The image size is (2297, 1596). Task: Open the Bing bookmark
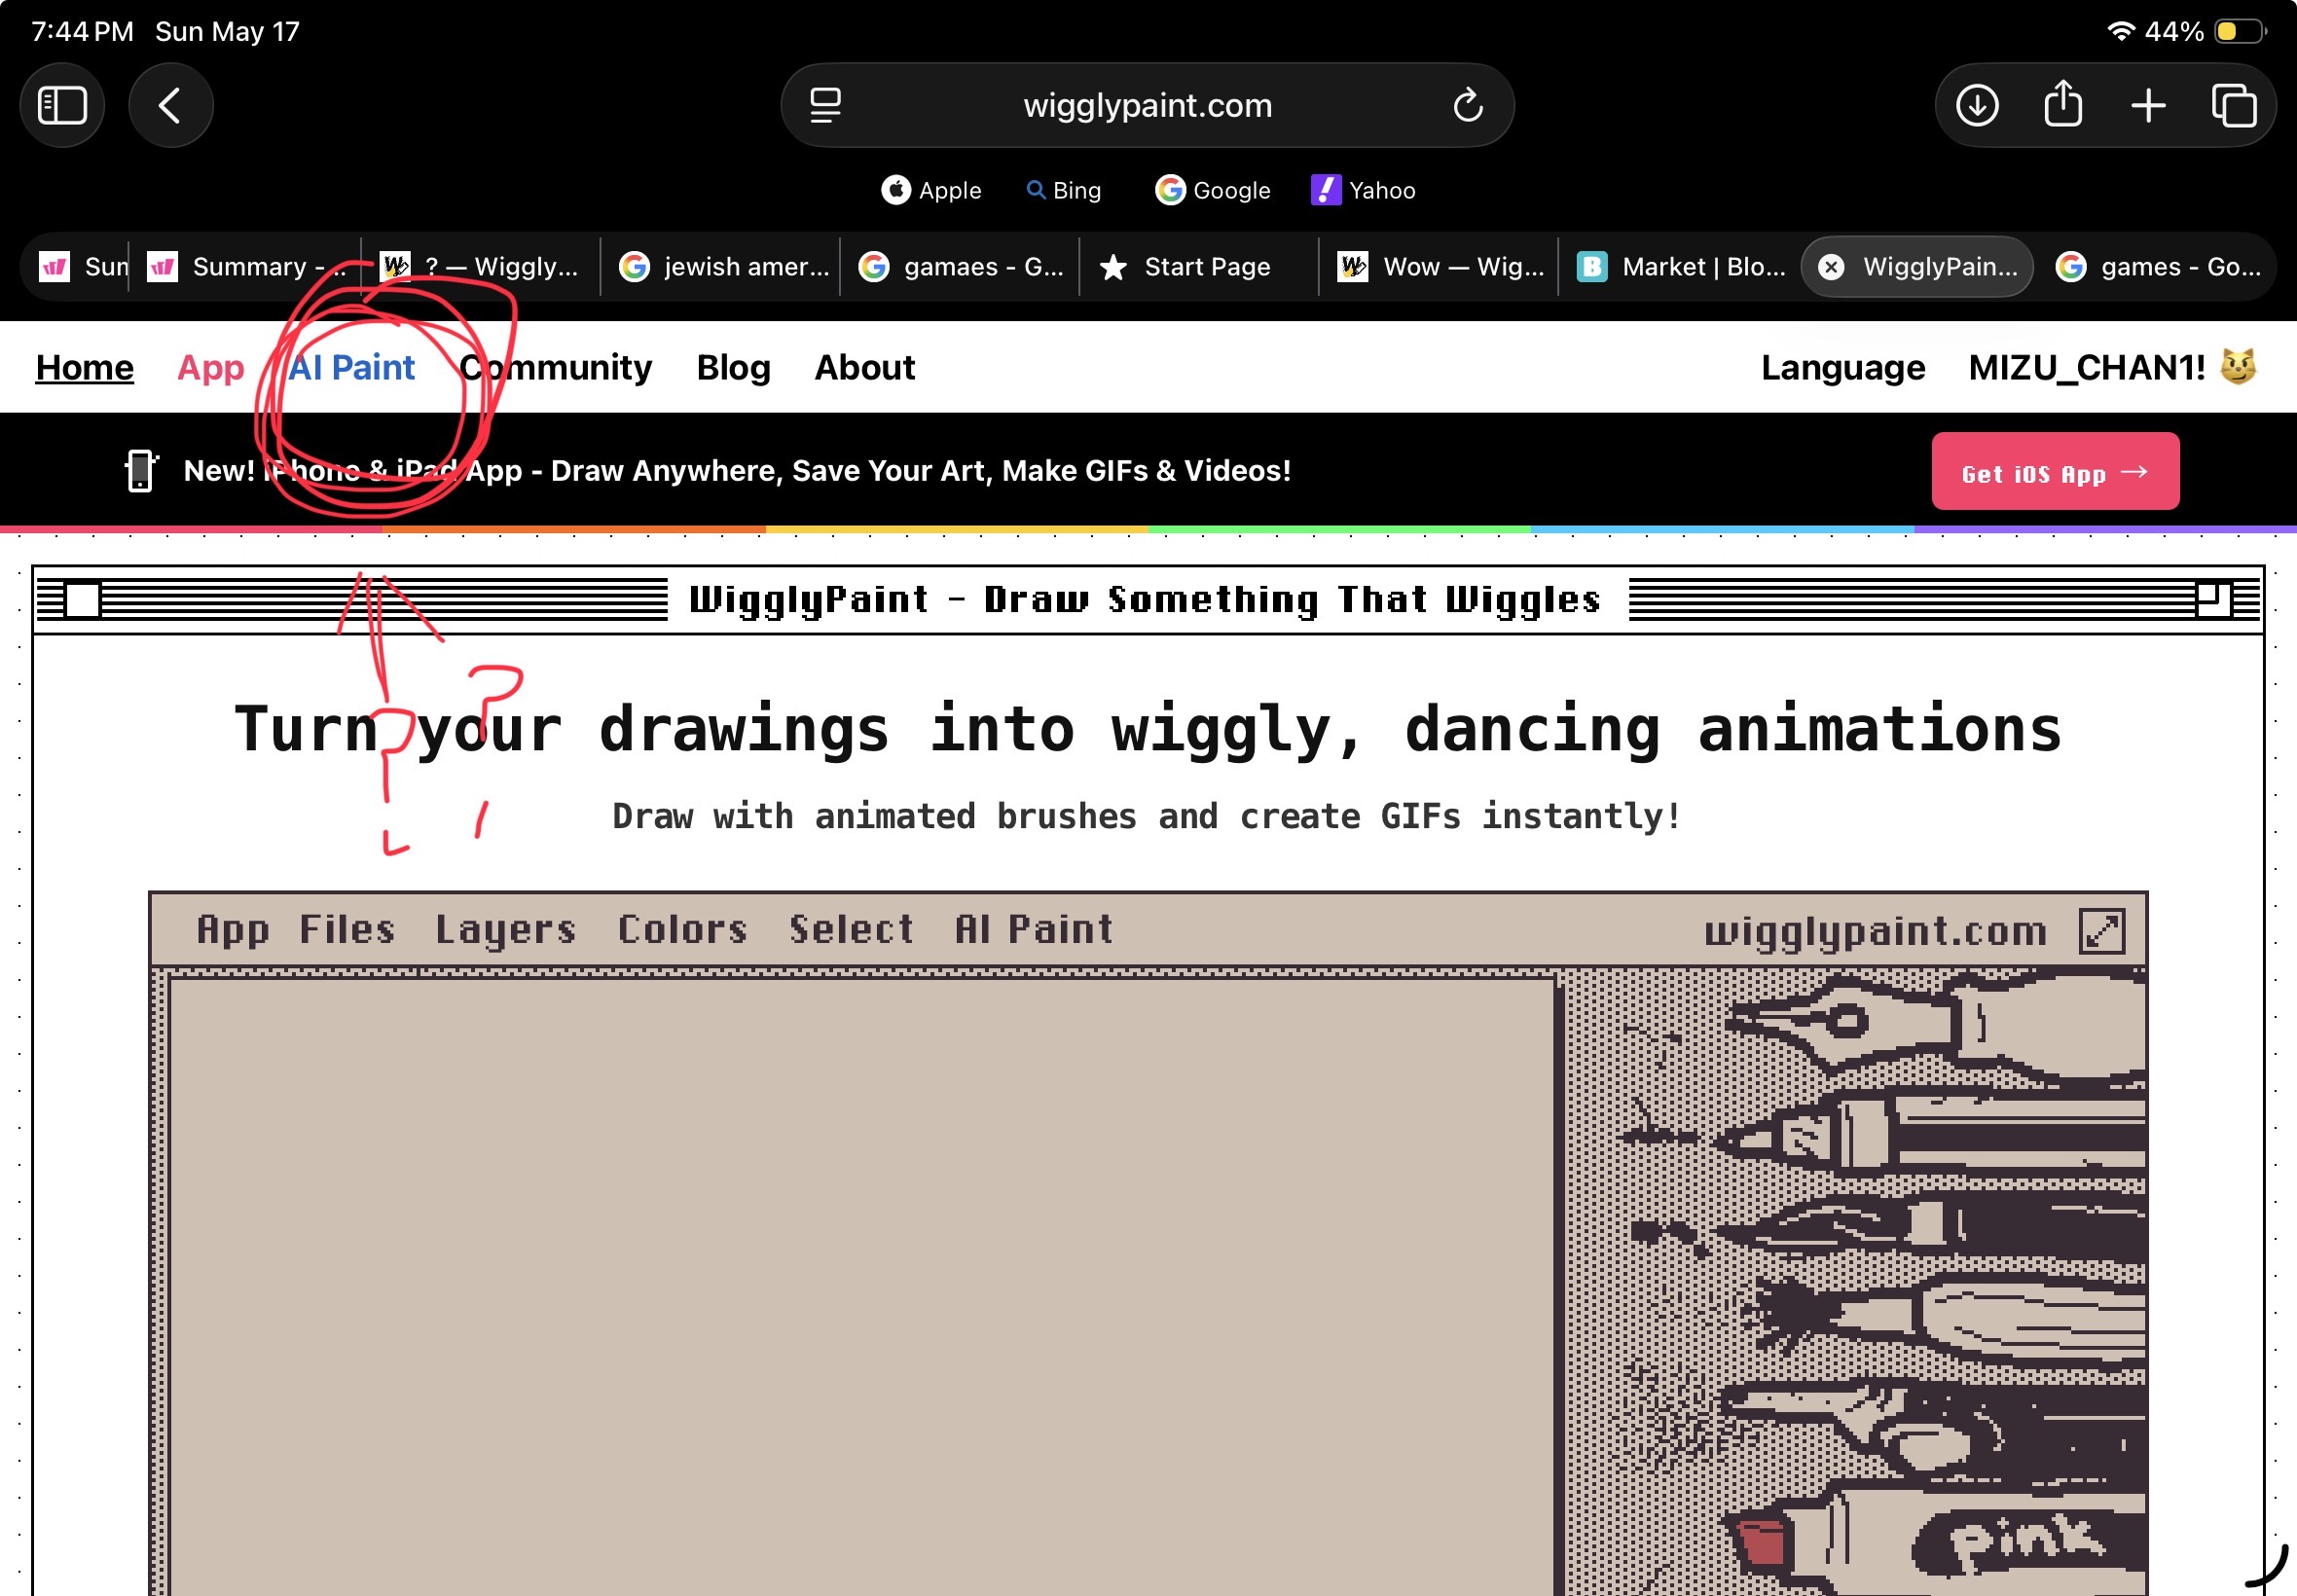pyautogui.click(x=1064, y=190)
